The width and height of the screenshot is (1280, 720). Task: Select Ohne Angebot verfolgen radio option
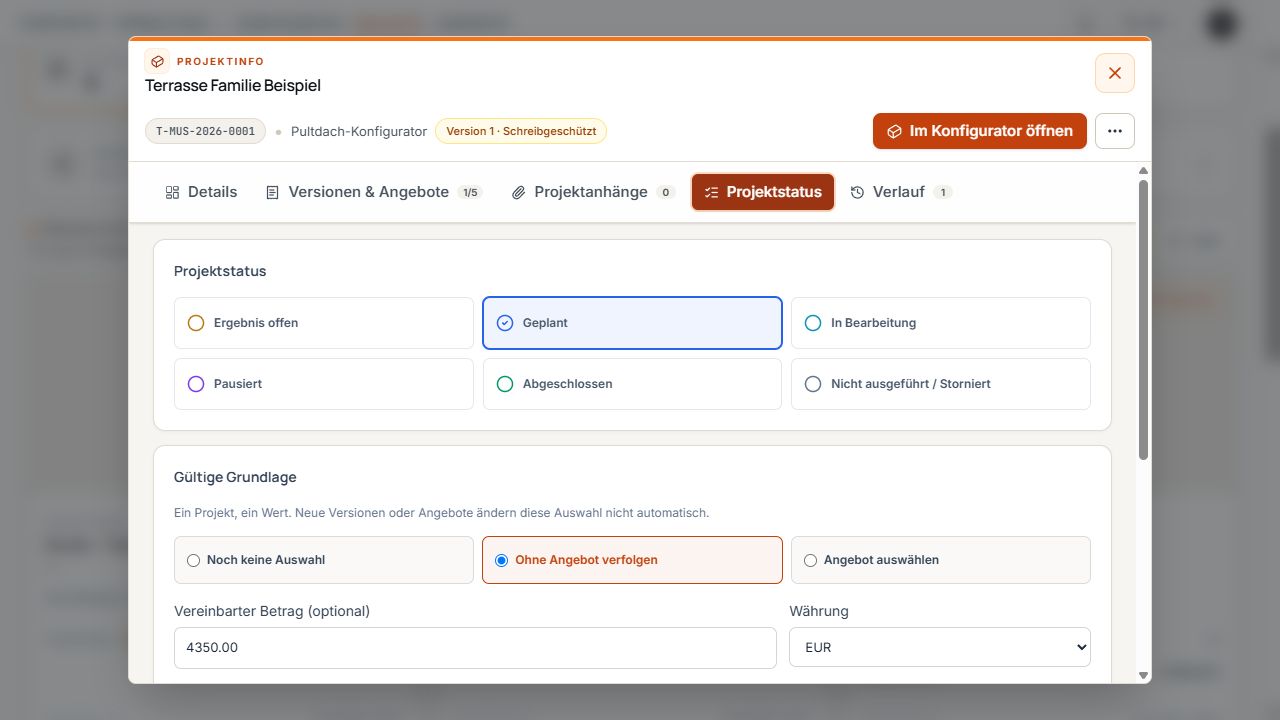coord(632,560)
